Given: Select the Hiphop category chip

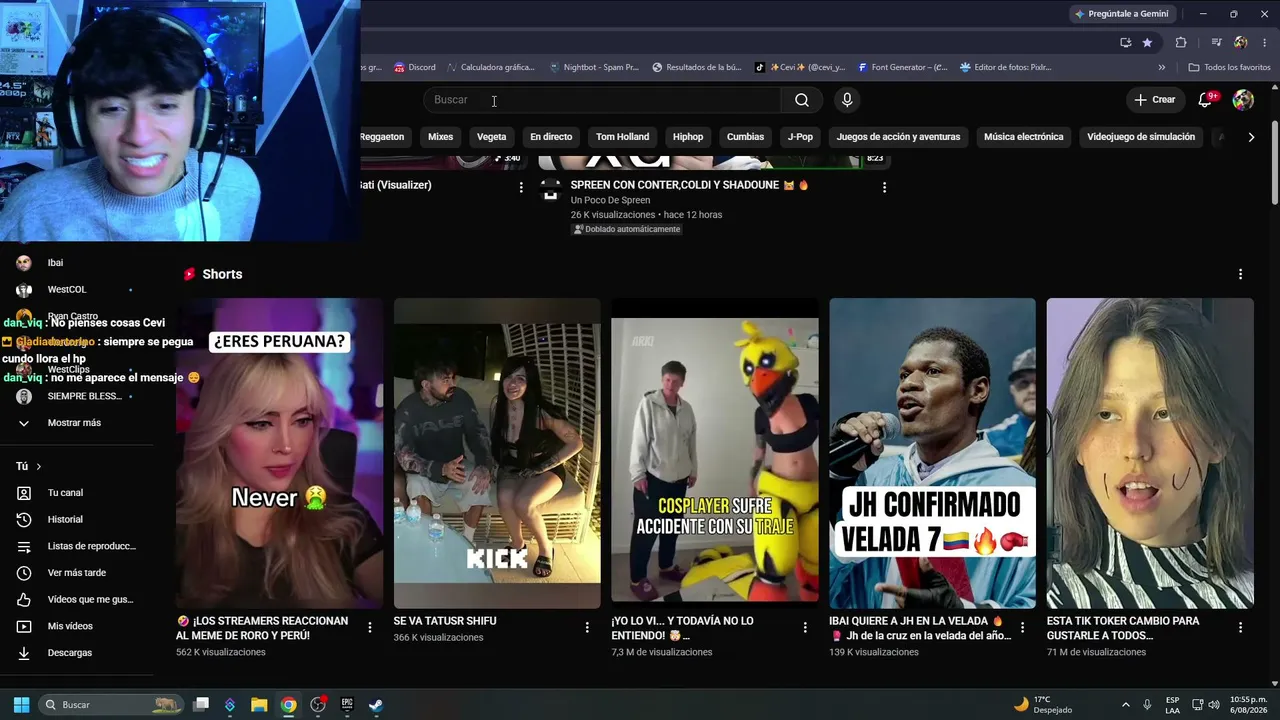Looking at the screenshot, I should point(688,137).
